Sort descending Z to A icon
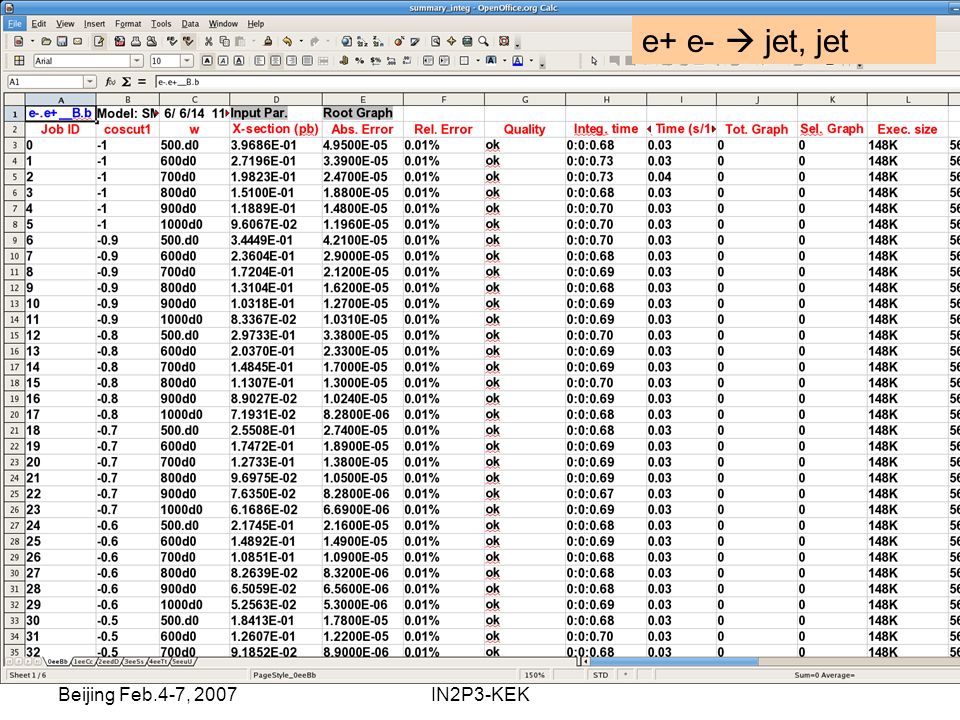This screenshot has height=720, width=960. coord(378,41)
